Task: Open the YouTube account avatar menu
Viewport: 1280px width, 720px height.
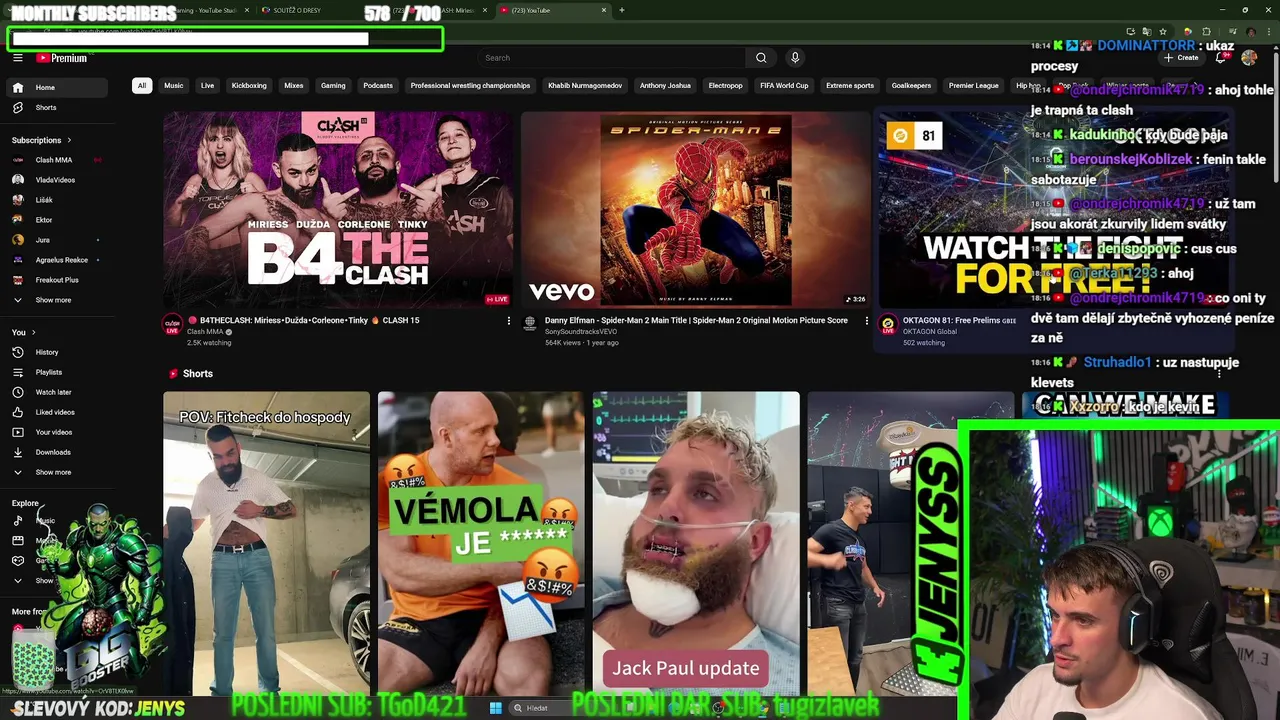Action: coord(1249,58)
